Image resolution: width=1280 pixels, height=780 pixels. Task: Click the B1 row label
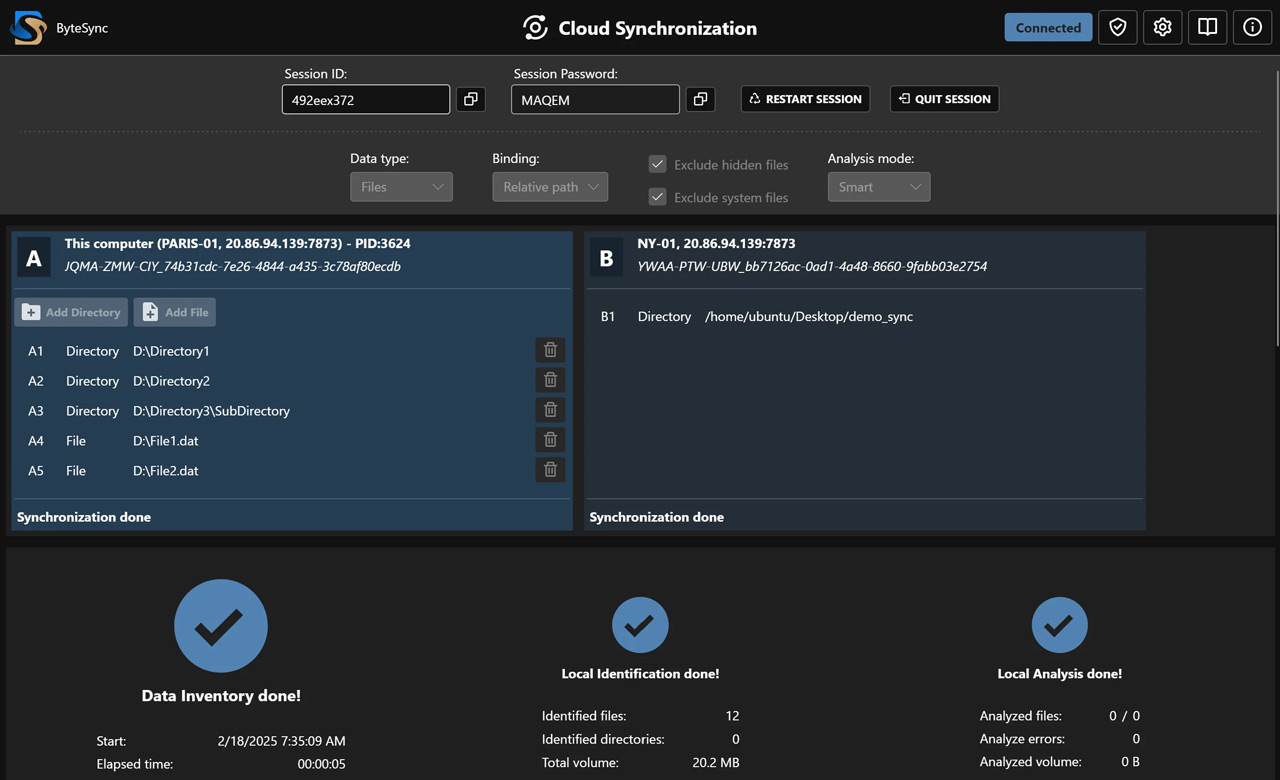pyautogui.click(x=608, y=317)
